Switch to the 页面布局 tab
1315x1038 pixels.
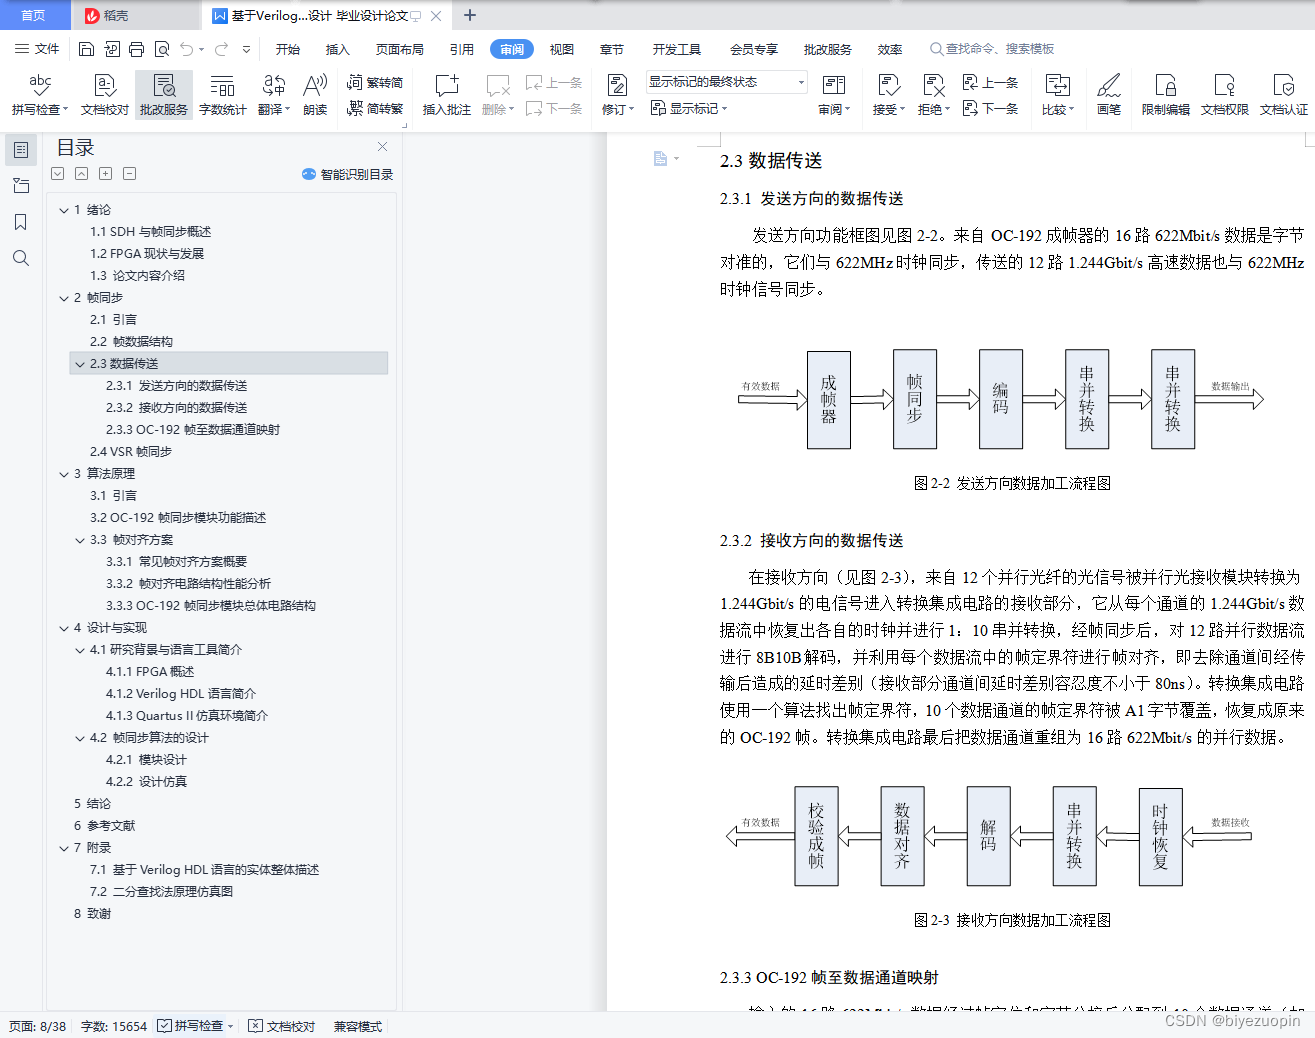400,49
